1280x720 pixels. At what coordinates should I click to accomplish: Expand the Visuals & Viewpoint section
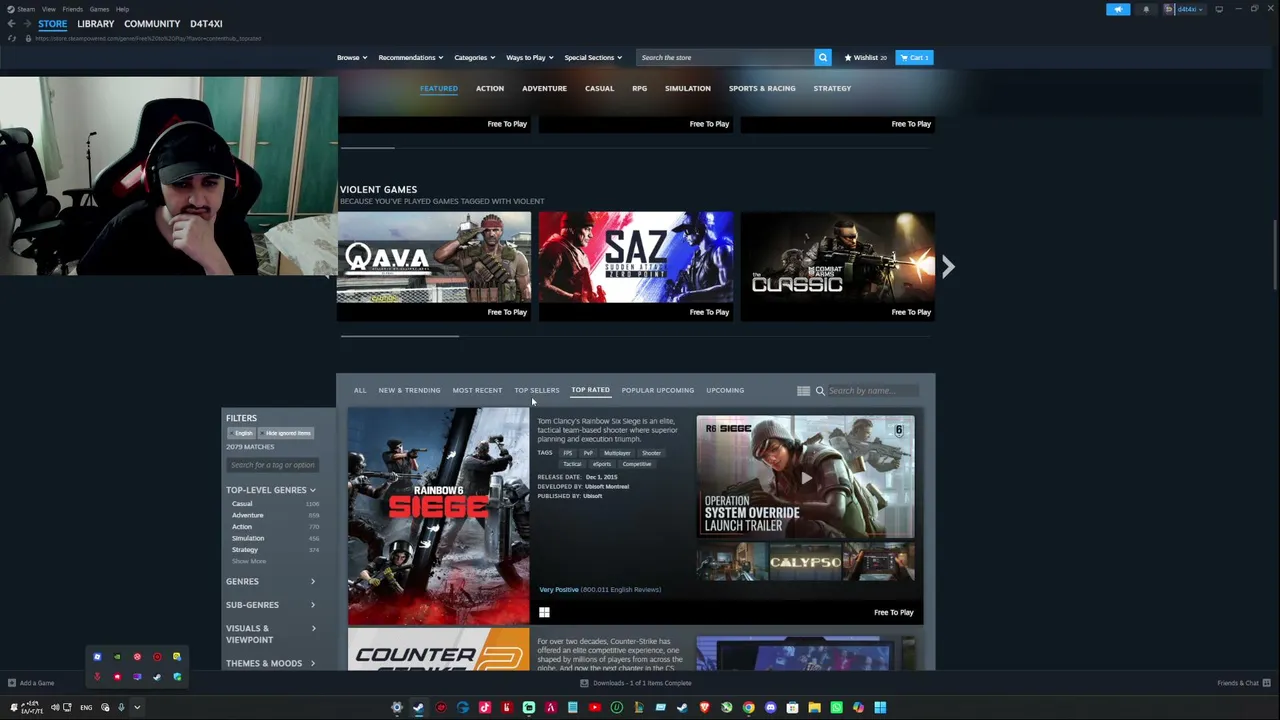point(271,634)
